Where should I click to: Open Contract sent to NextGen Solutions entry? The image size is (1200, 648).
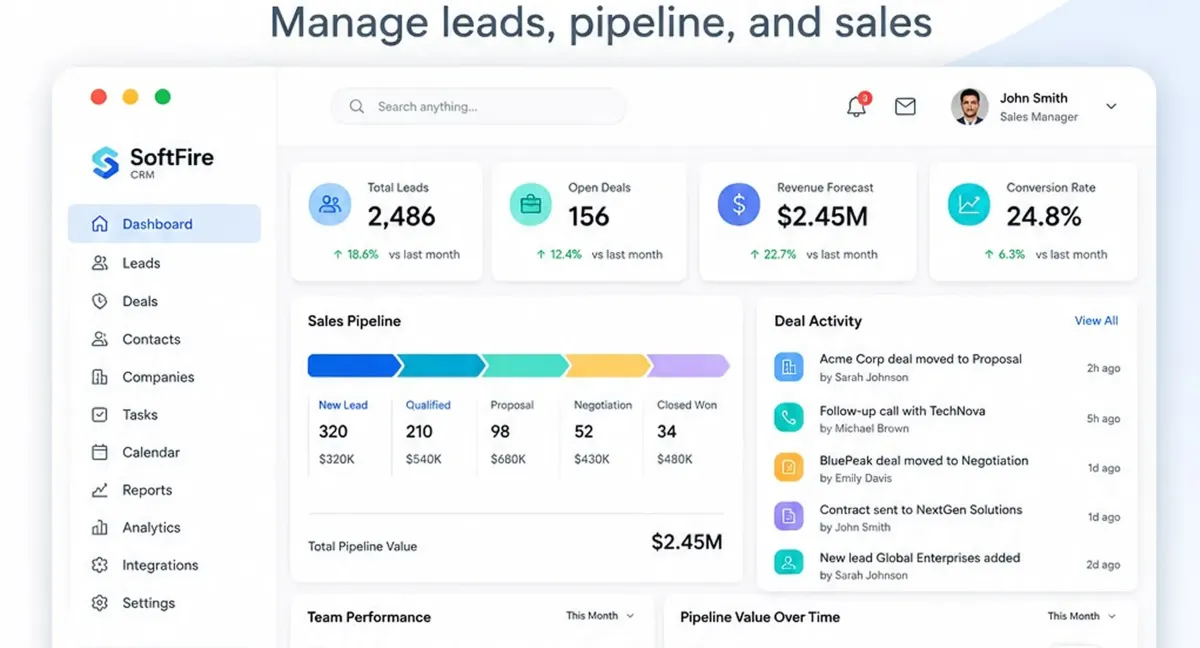[x=920, y=509]
